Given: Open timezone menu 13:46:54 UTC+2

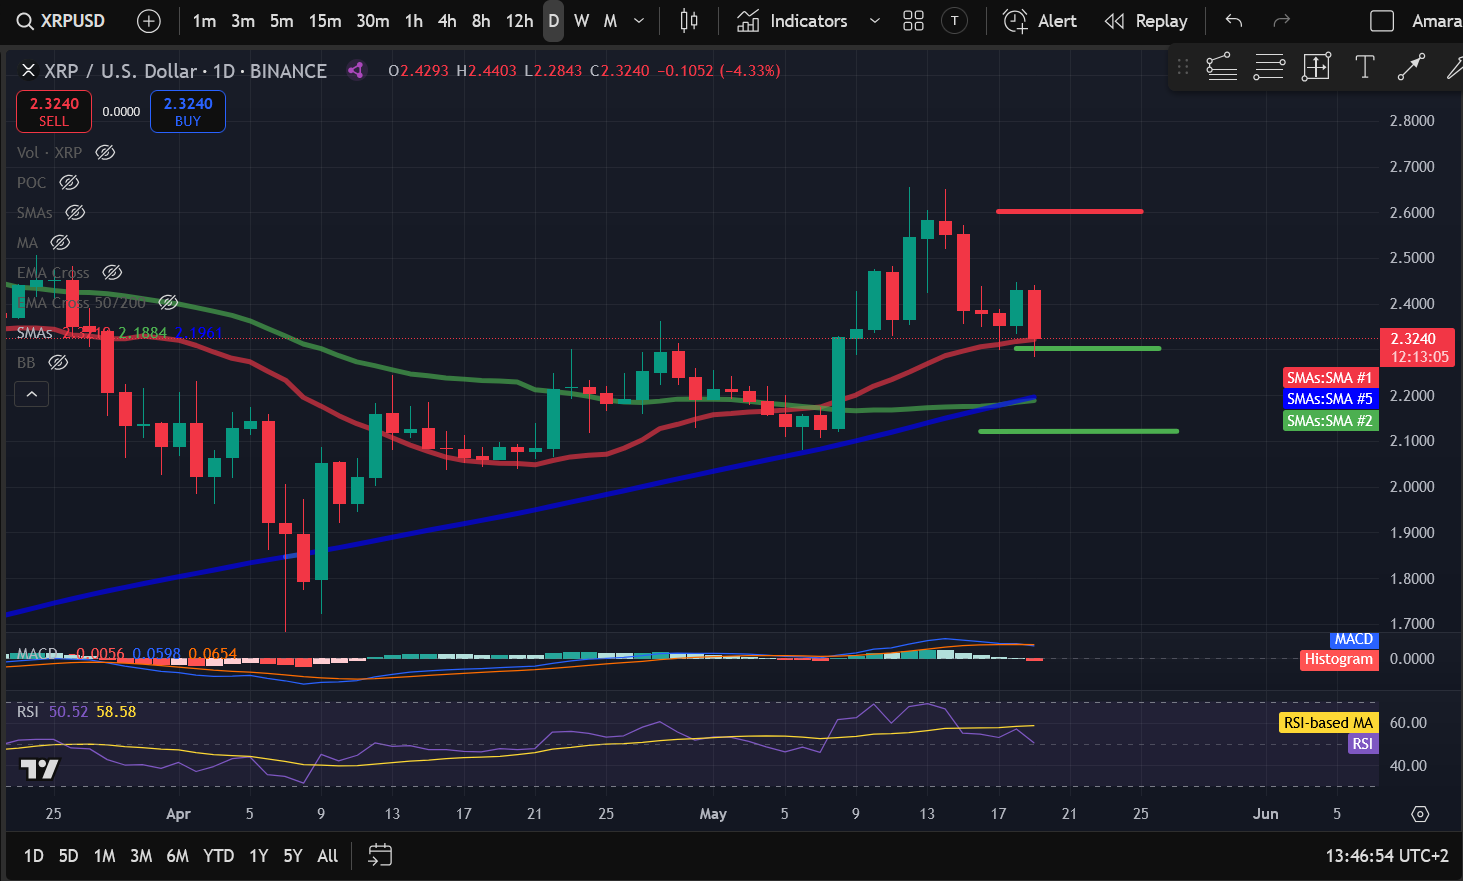Looking at the screenshot, I should tap(1387, 856).
